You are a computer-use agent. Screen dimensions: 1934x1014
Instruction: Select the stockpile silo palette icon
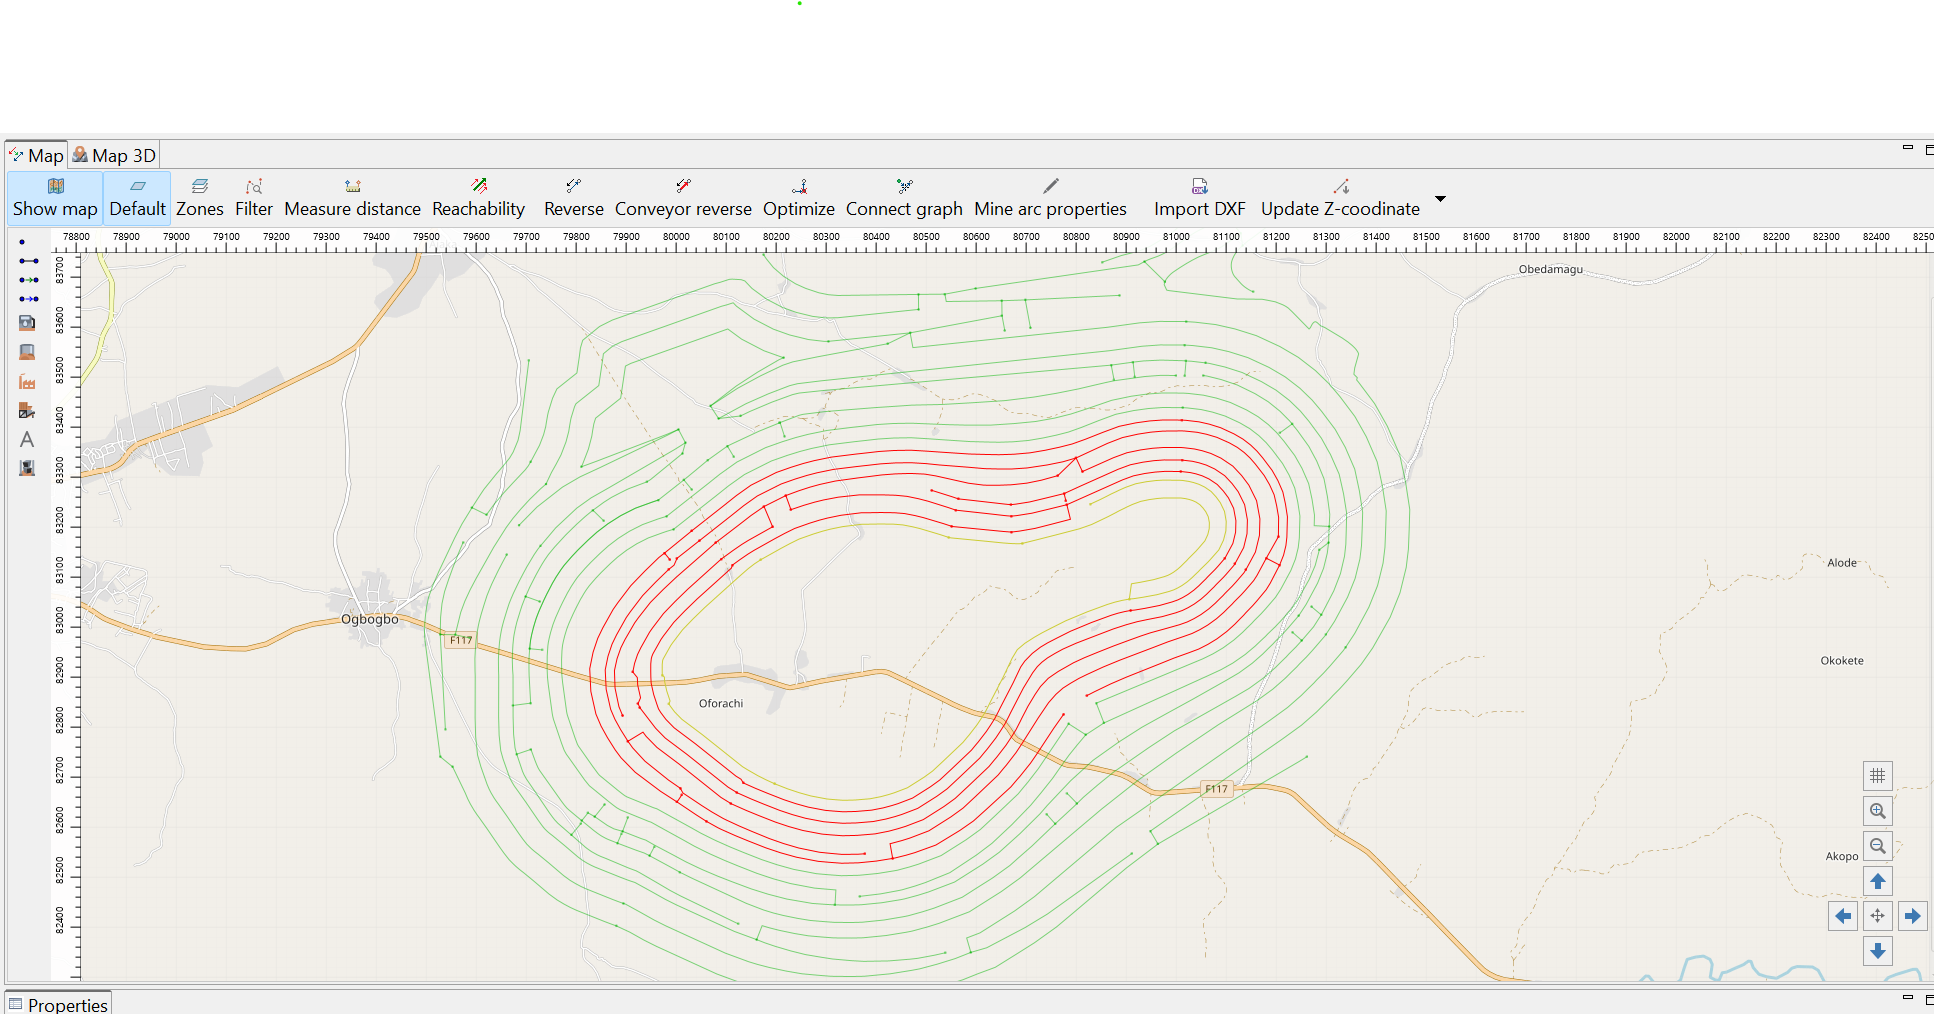(x=27, y=352)
